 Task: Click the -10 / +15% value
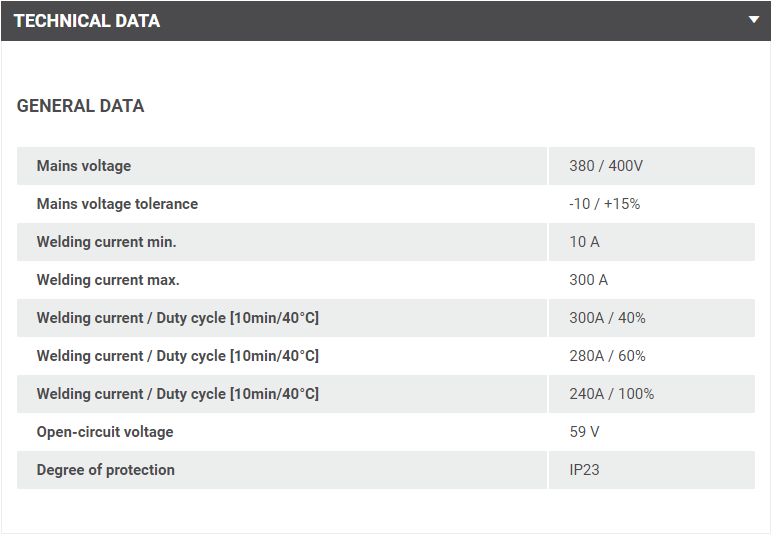coord(604,204)
